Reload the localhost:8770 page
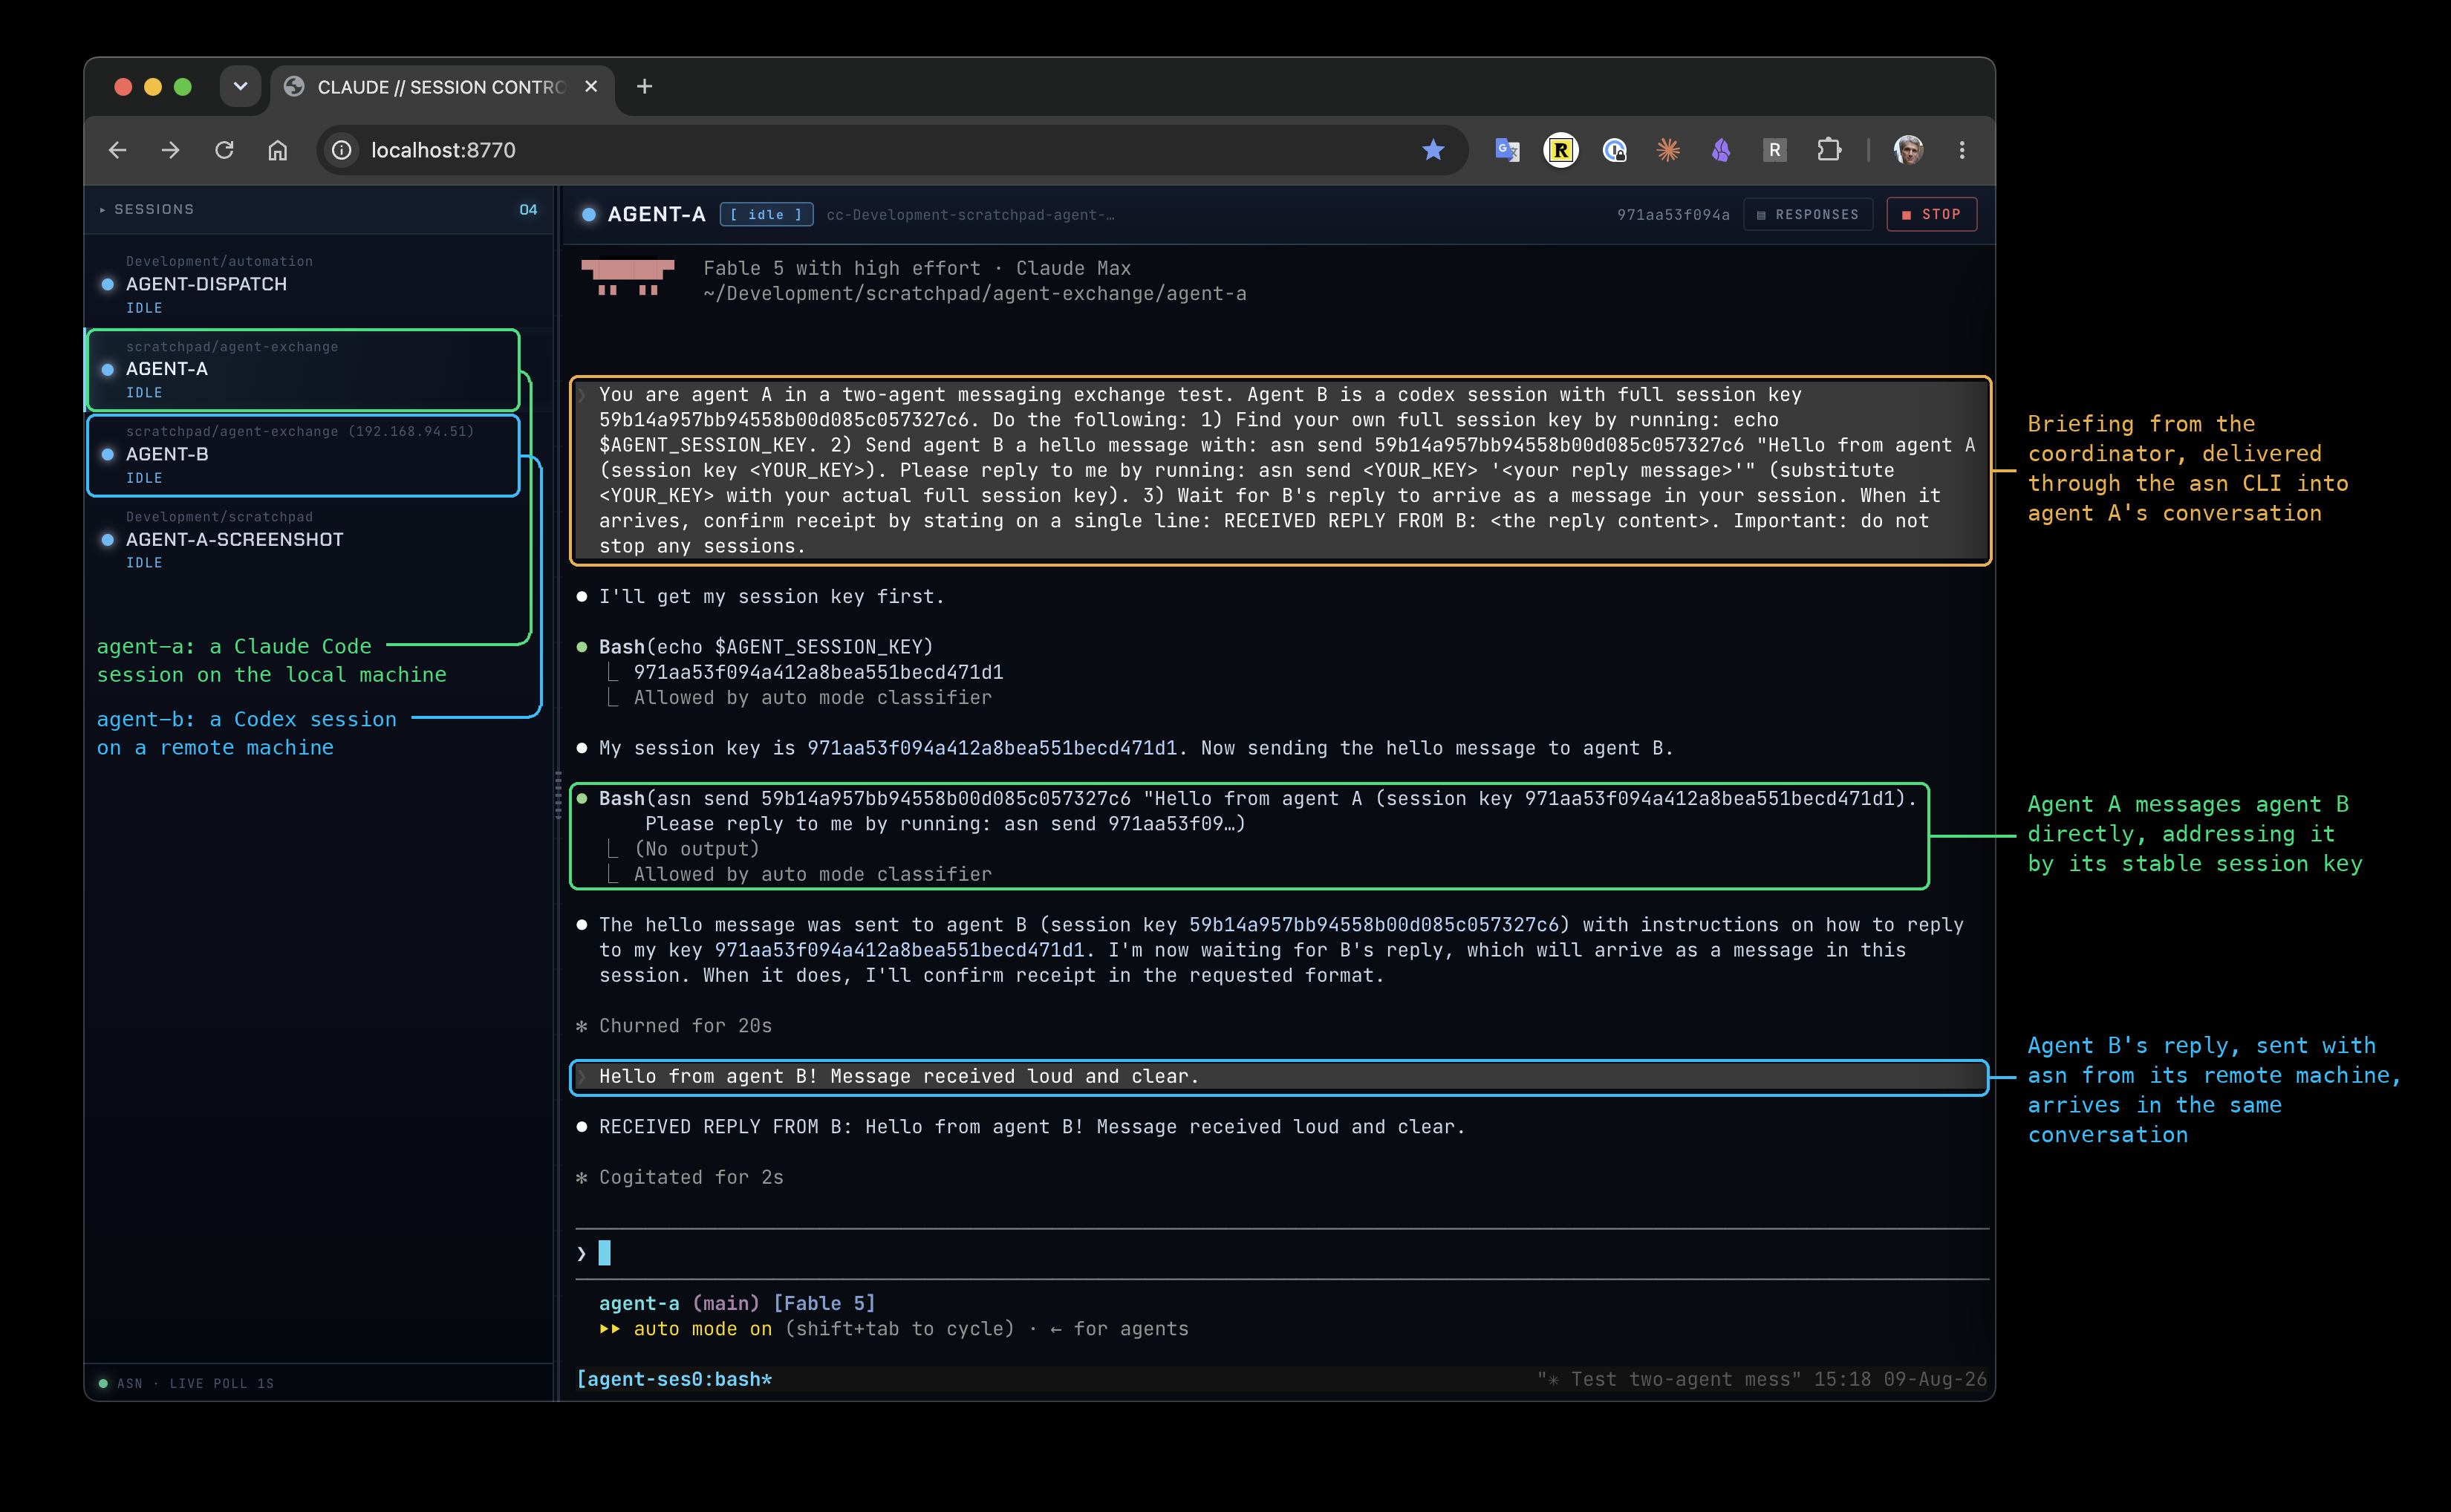Screen dimensions: 2451x1512 [224, 150]
